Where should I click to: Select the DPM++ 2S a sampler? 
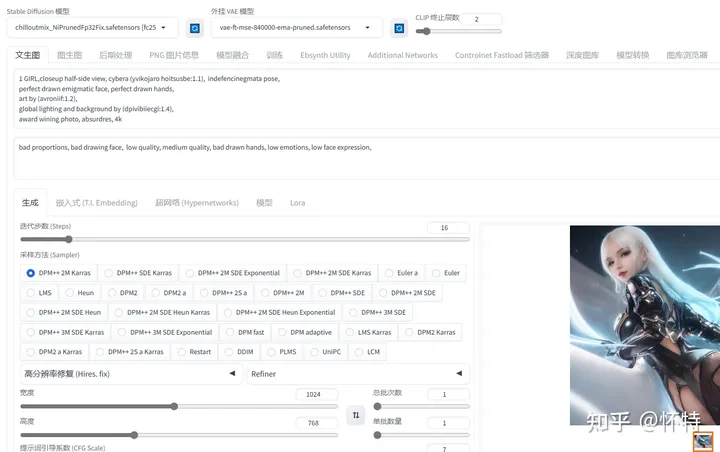pos(223,293)
